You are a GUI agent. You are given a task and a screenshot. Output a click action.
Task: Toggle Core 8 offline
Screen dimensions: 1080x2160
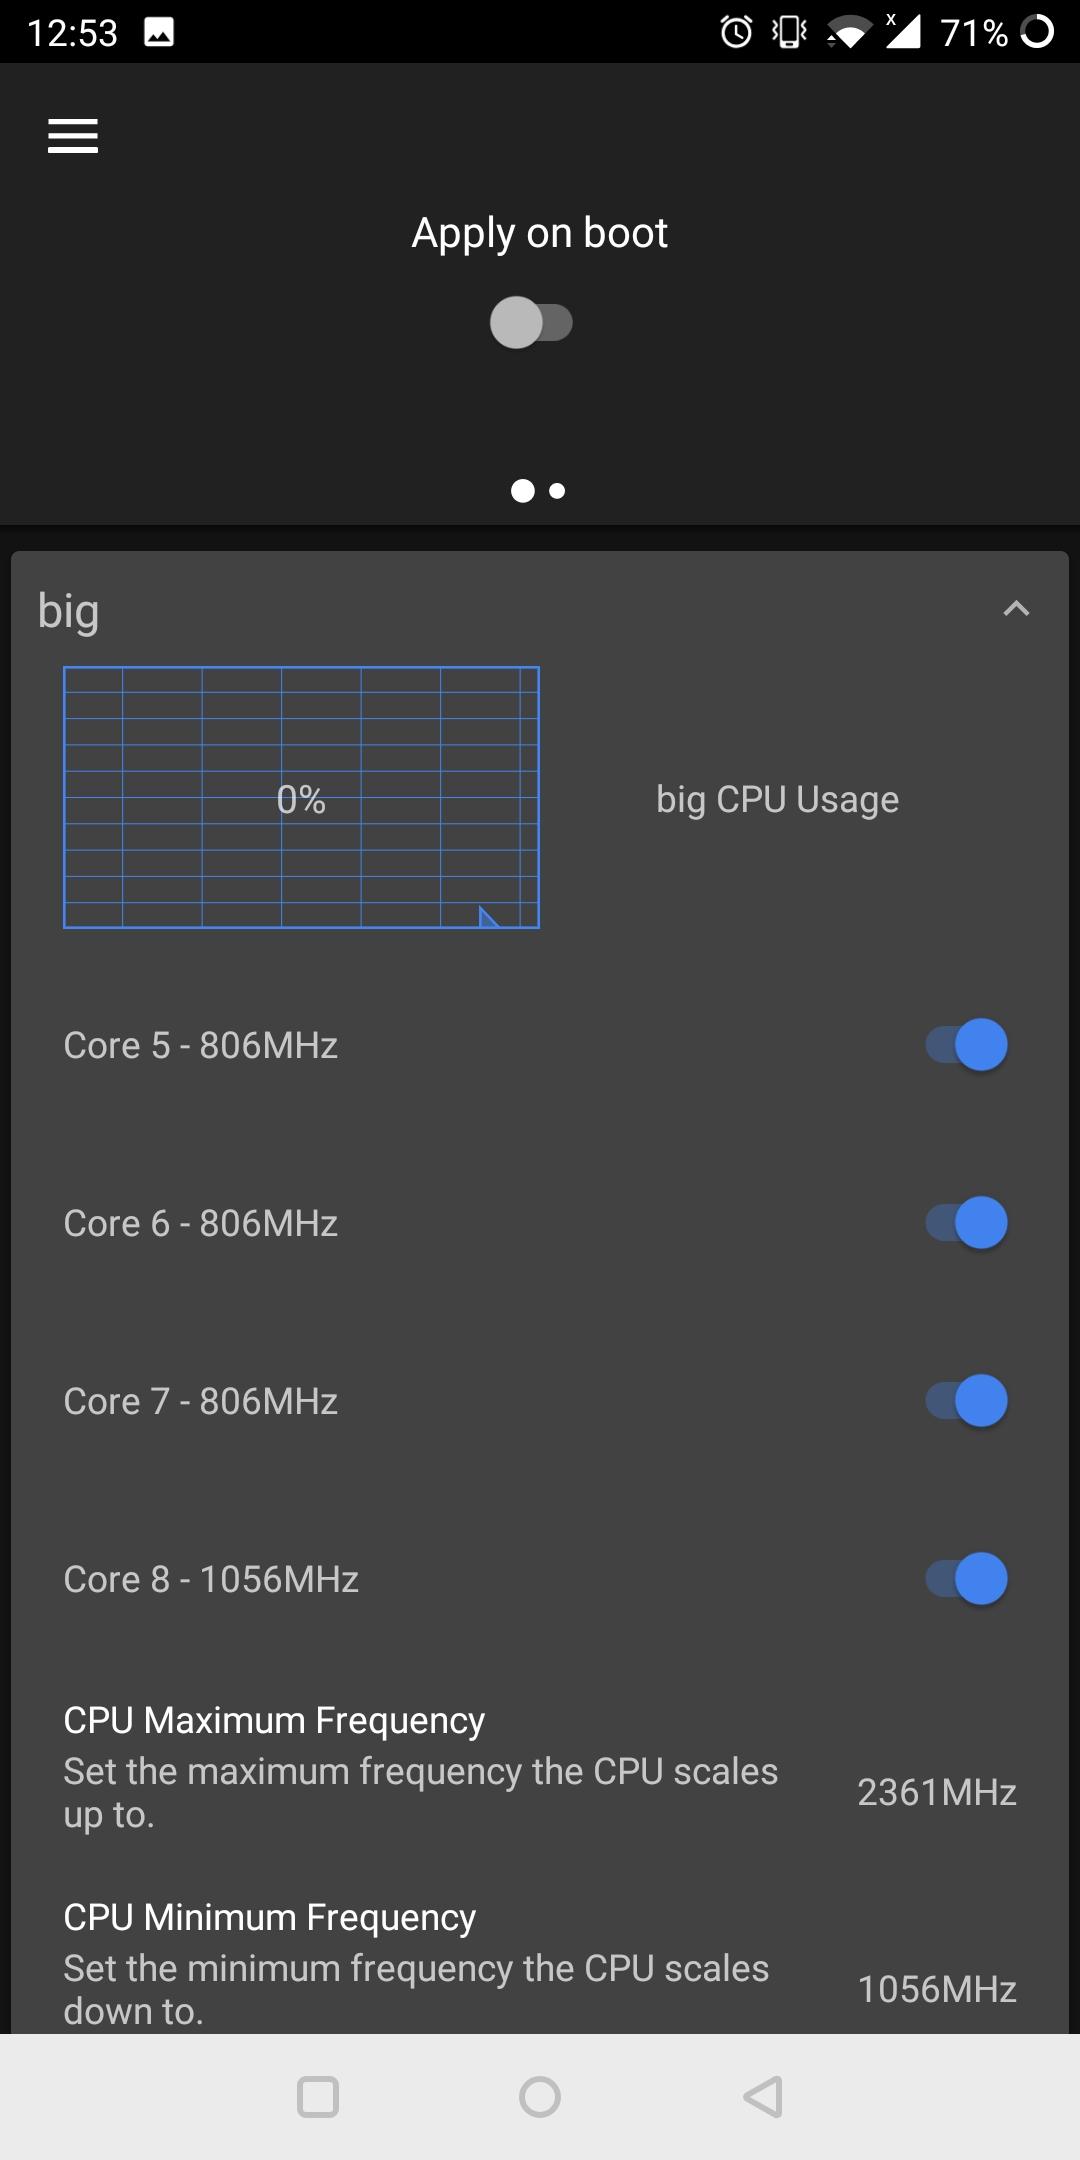(966, 1579)
